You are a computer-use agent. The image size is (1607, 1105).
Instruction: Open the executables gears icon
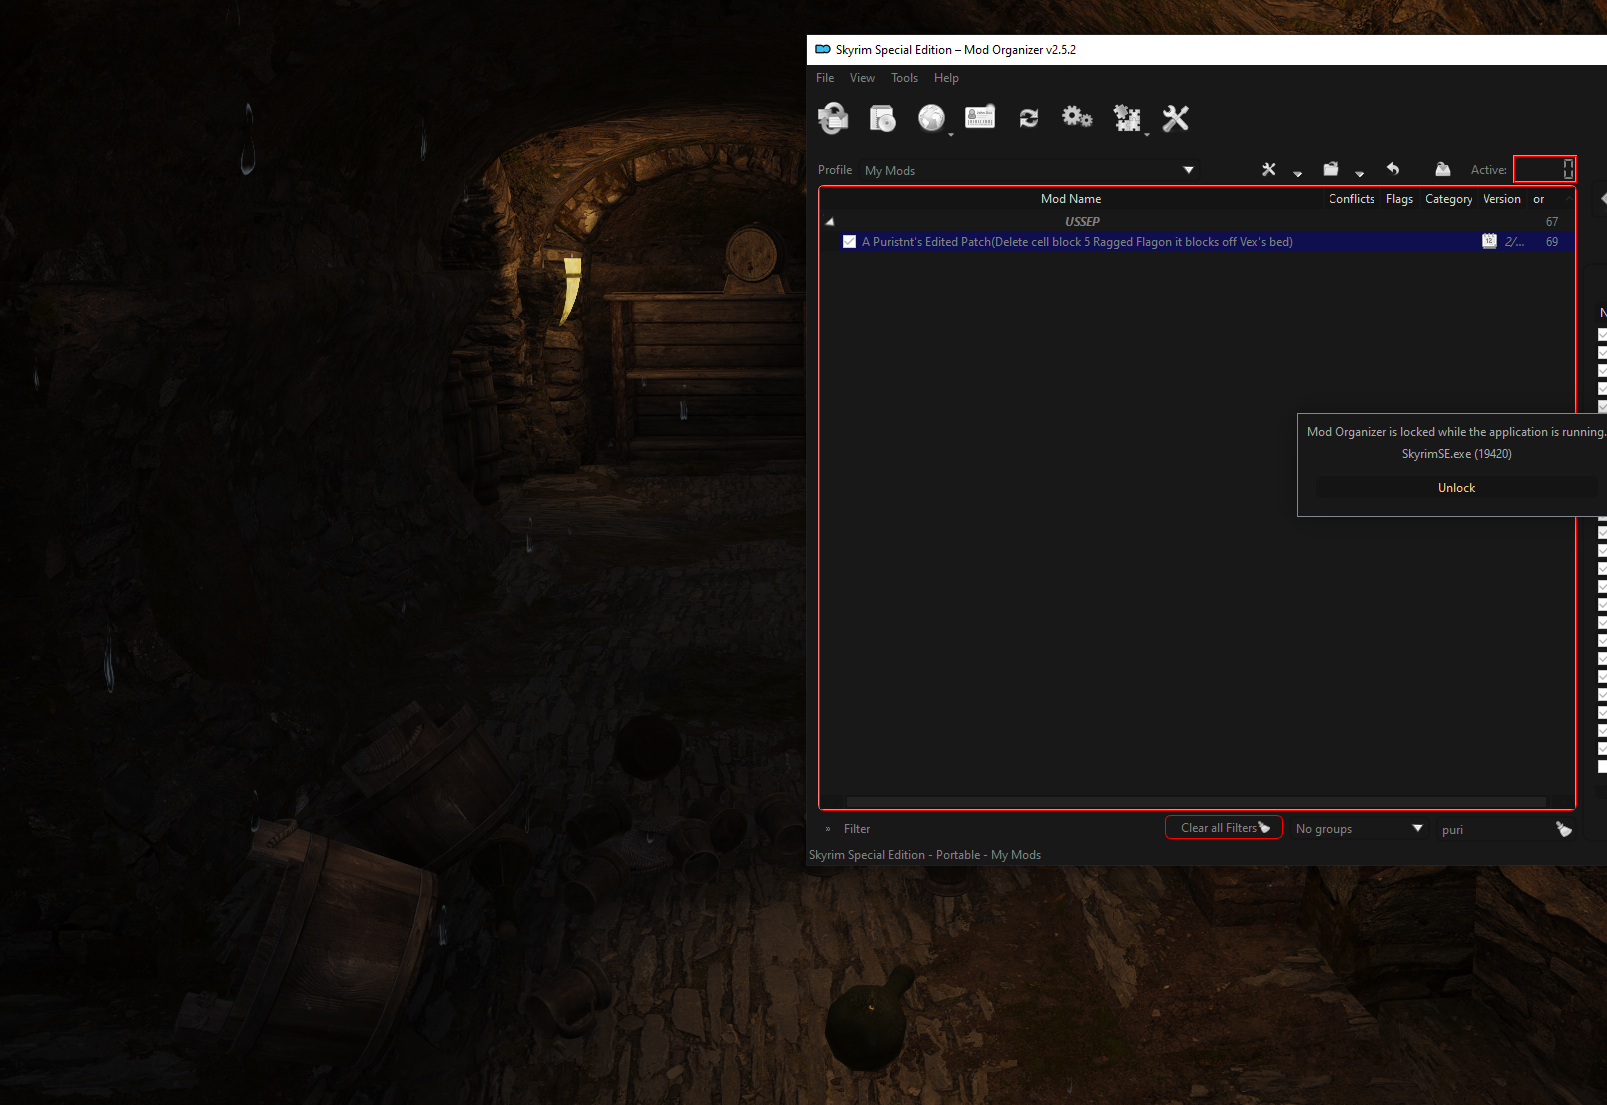(x=1077, y=117)
